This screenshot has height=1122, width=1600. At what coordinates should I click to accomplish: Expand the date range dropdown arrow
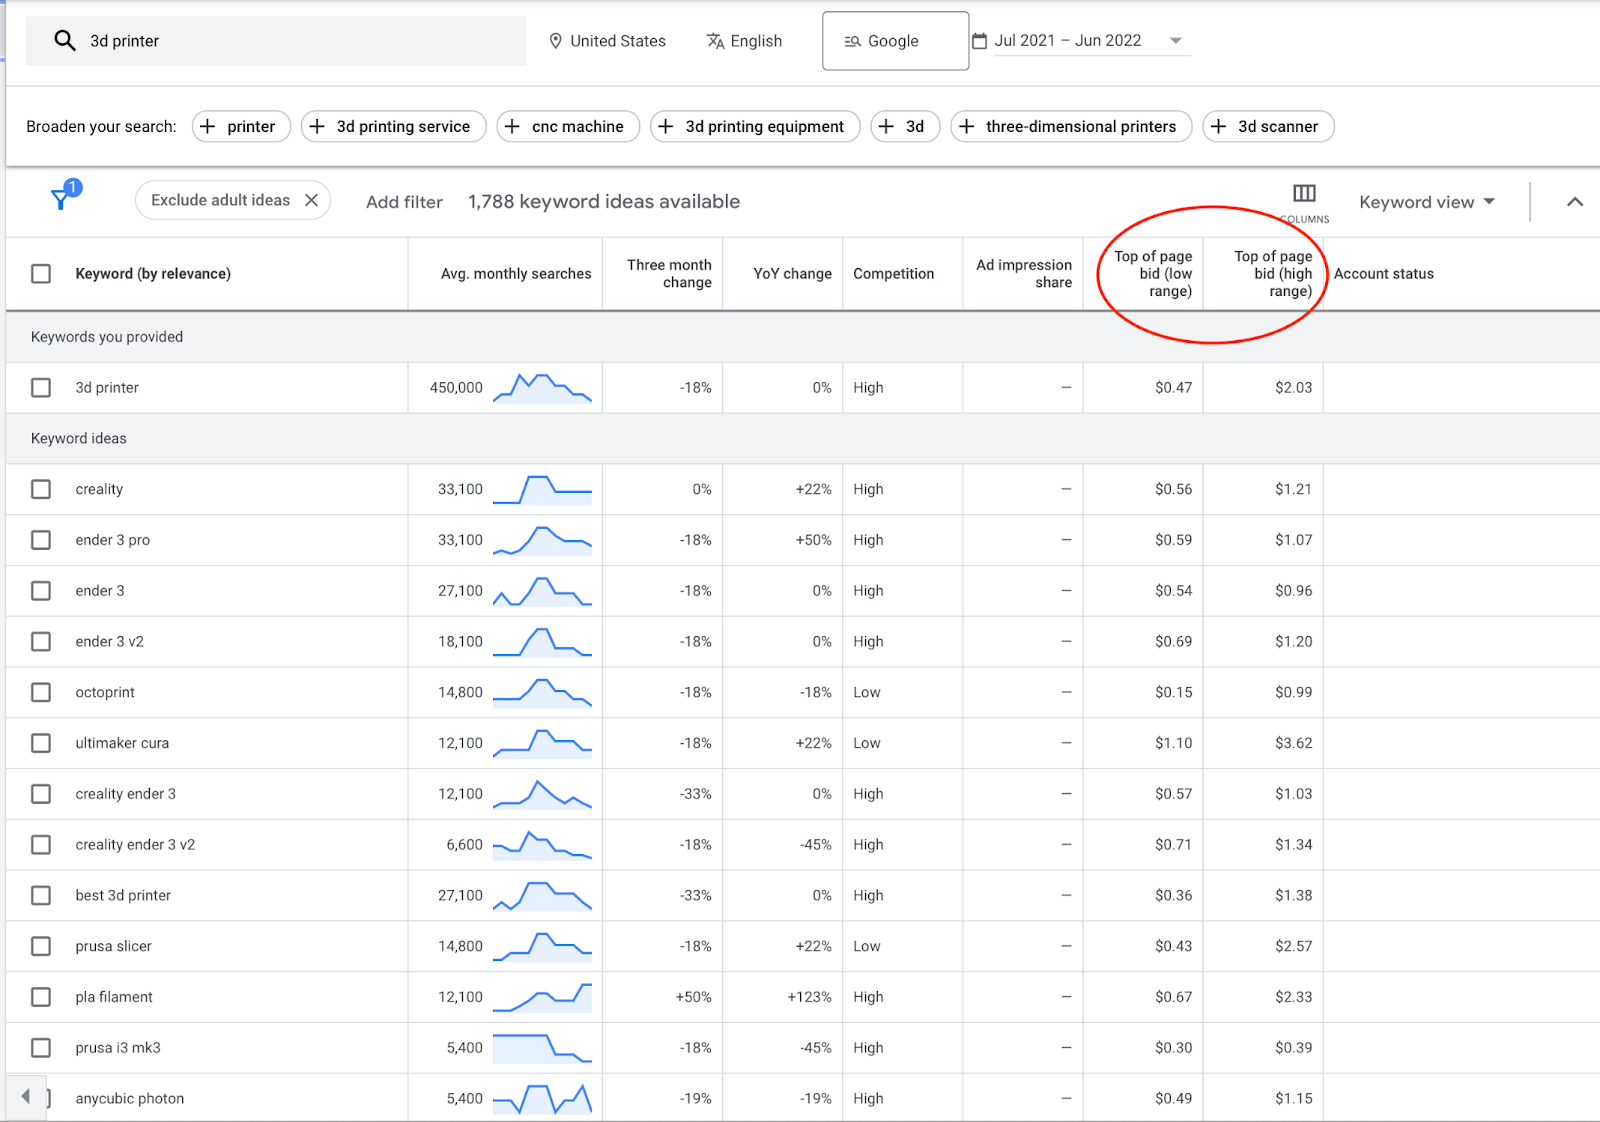pyautogui.click(x=1176, y=41)
